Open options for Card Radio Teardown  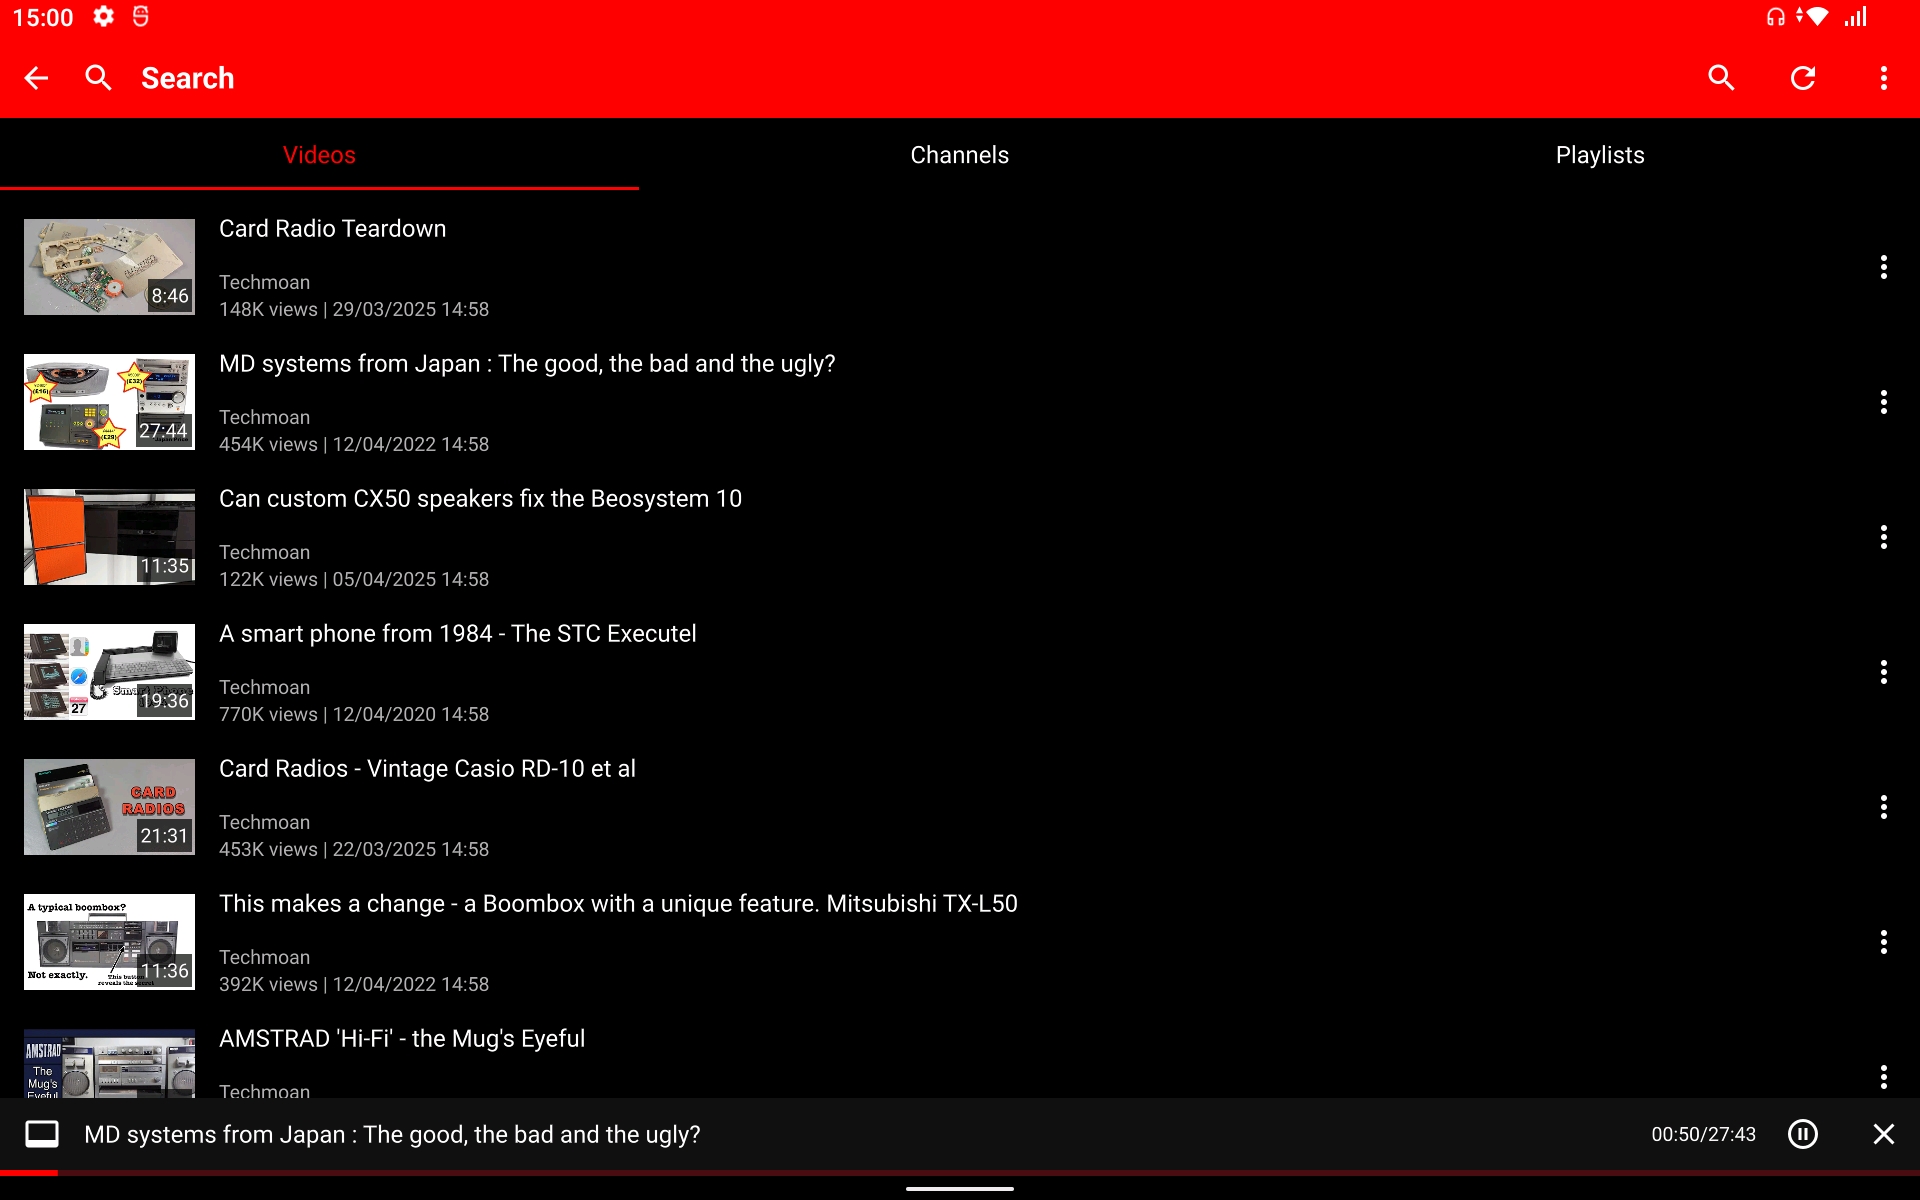[x=1884, y=267]
